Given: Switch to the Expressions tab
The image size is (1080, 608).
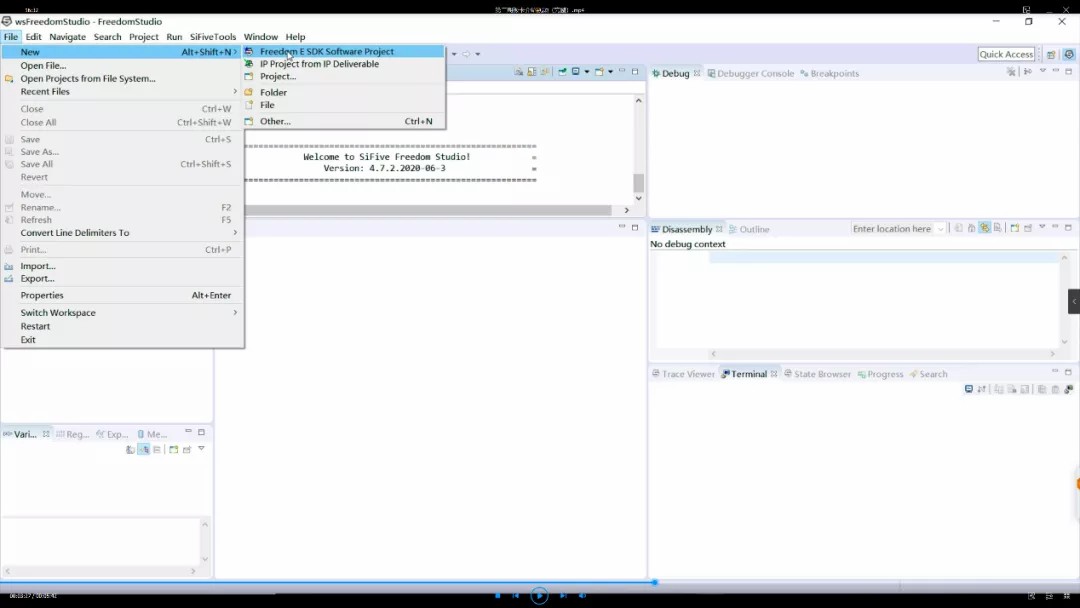Looking at the screenshot, I should (112, 434).
